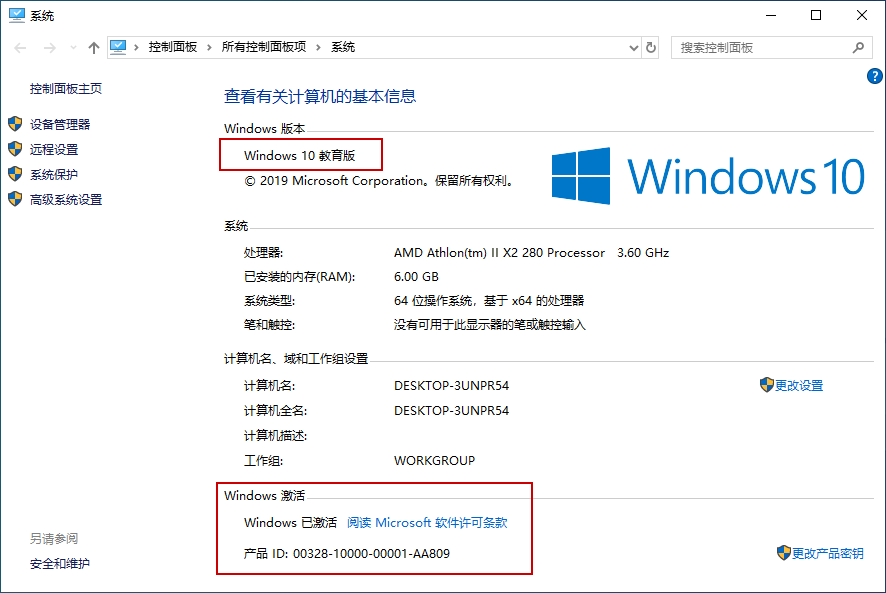Expand chevron after 所有控制面板项 breadcrumb
Image resolution: width=886 pixels, height=593 pixels.
(x=318, y=47)
